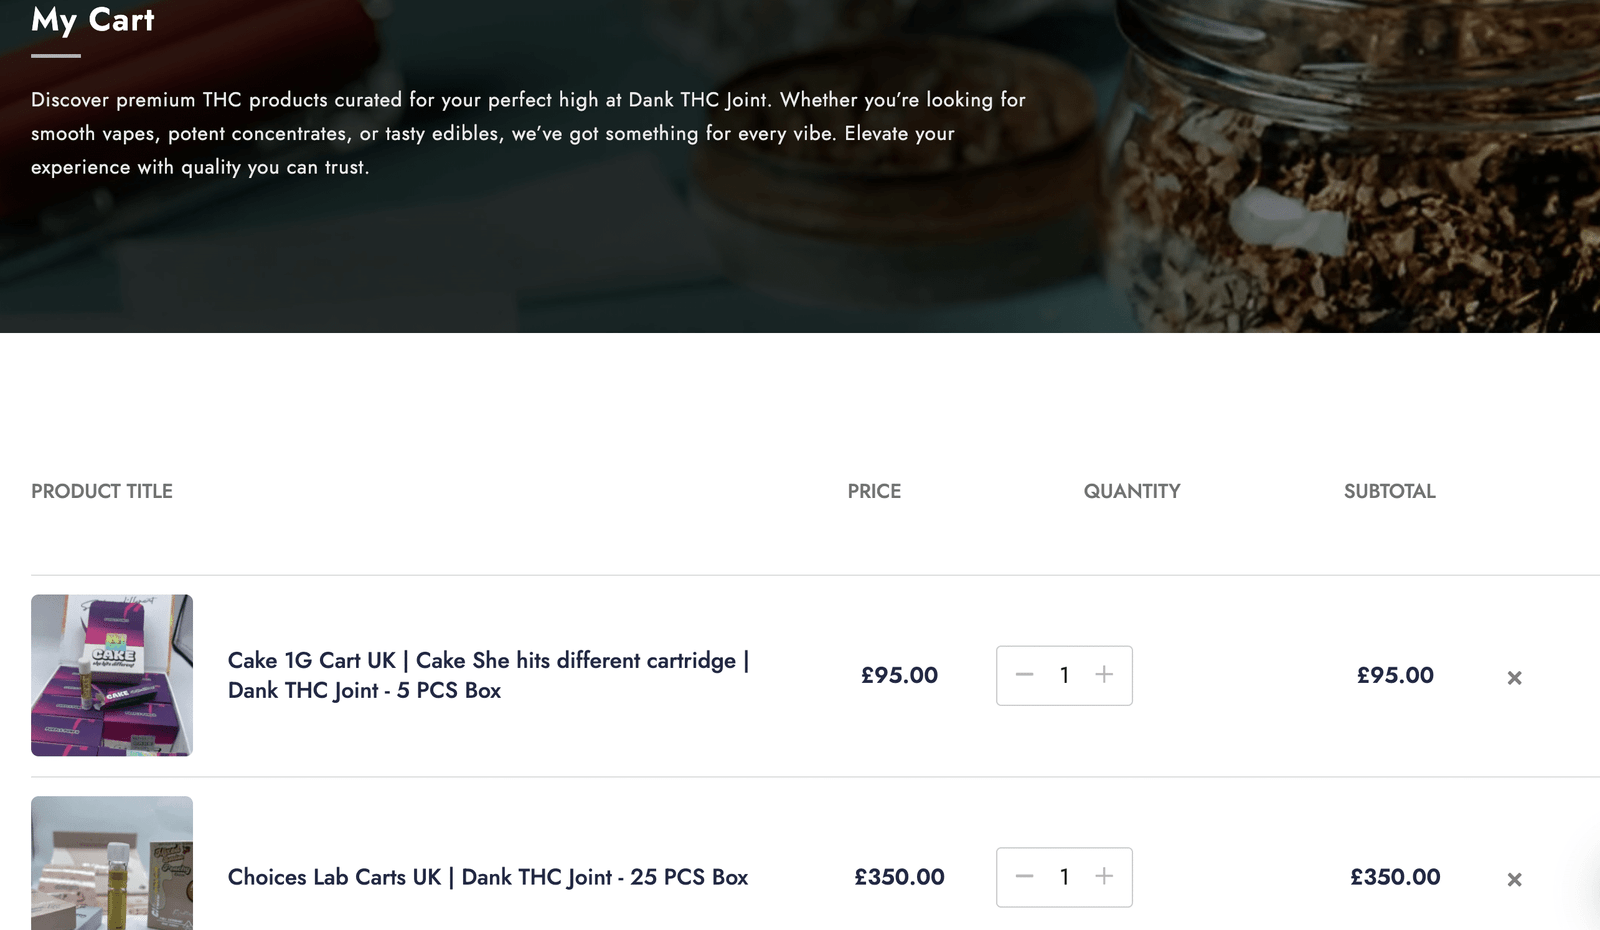Click the £95.00 subtotal for Cake cart
Screen dimensions: 1600x930
click(x=1395, y=675)
